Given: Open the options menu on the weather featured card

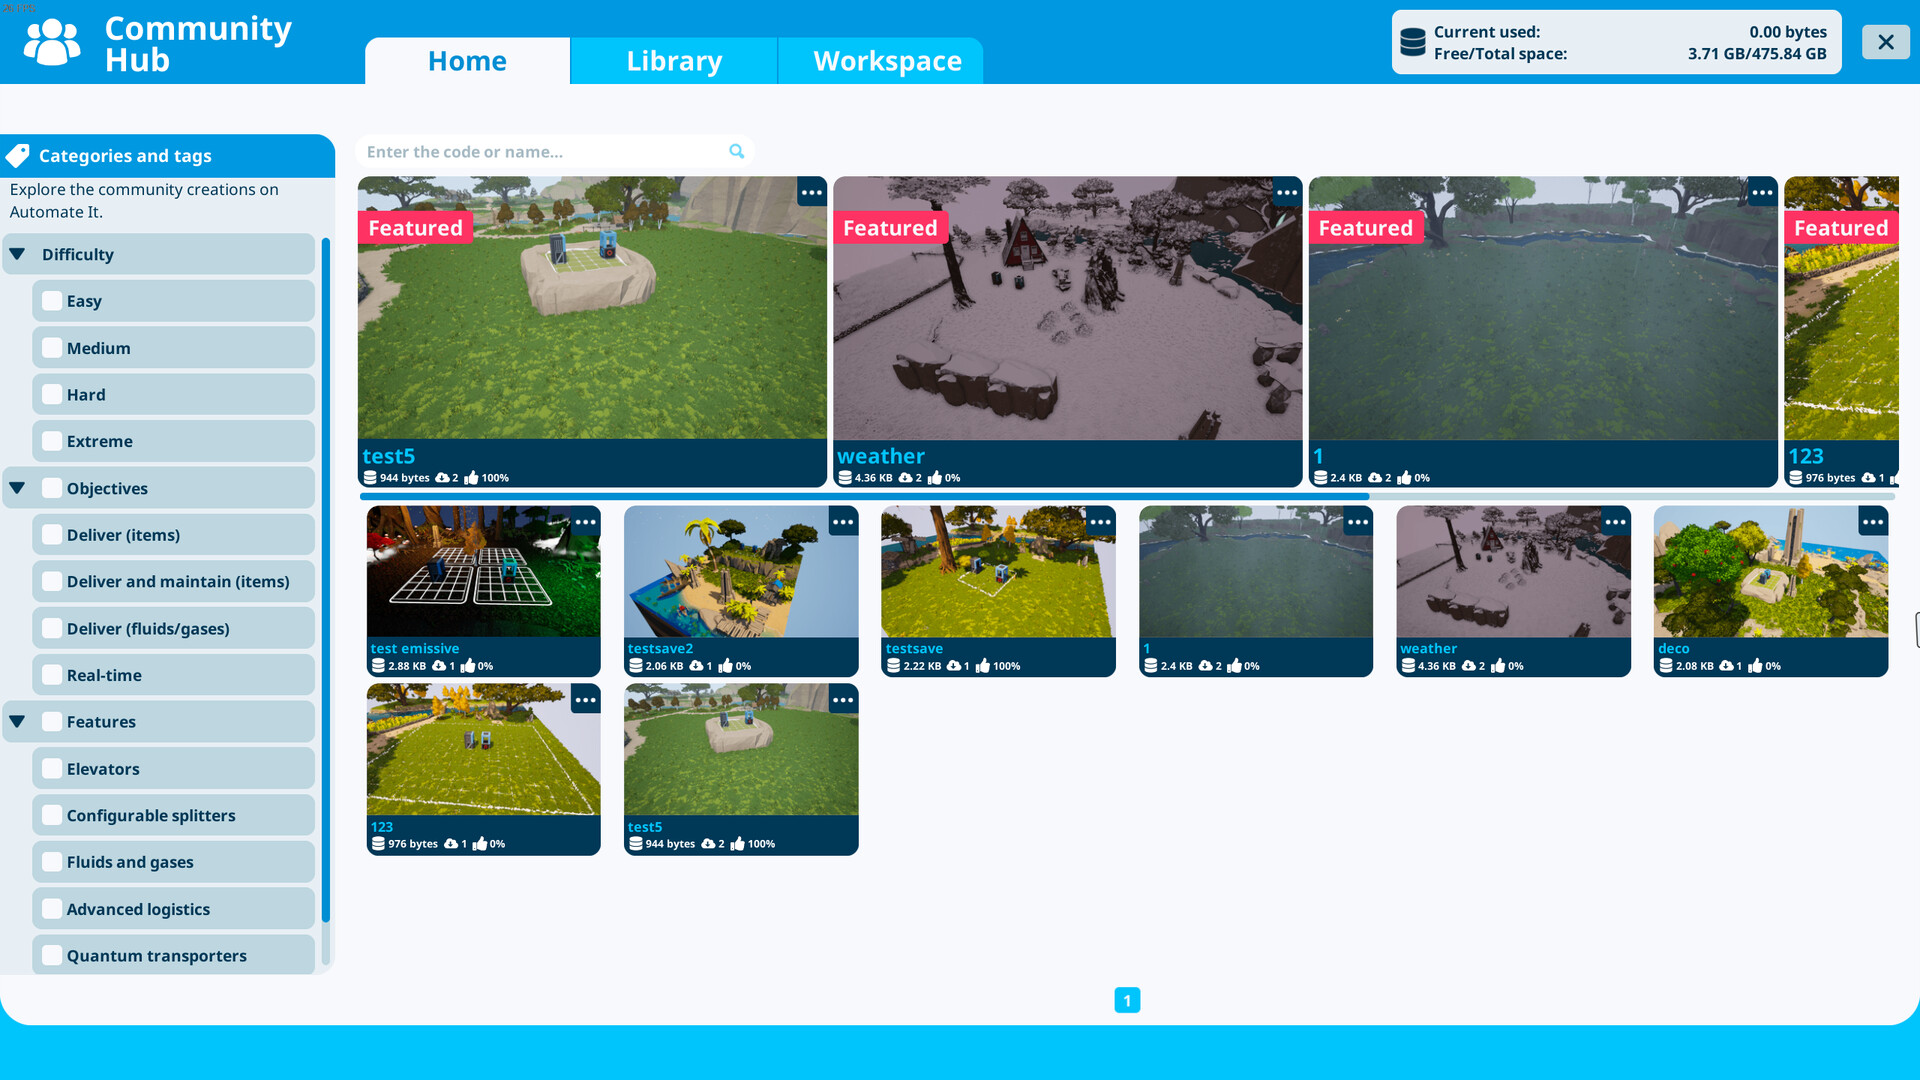Looking at the screenshot, I should click(x=1287, y=192).
